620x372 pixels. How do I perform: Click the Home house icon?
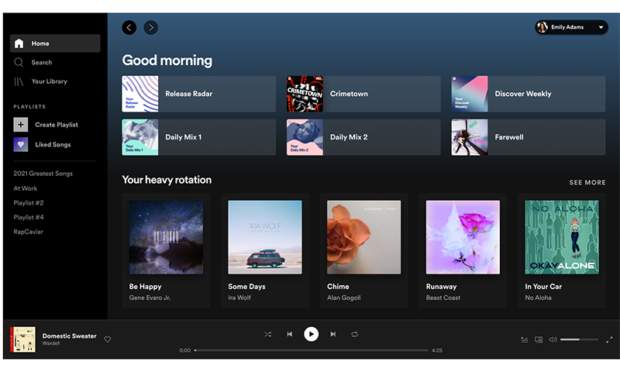click(x=19, y=43)
